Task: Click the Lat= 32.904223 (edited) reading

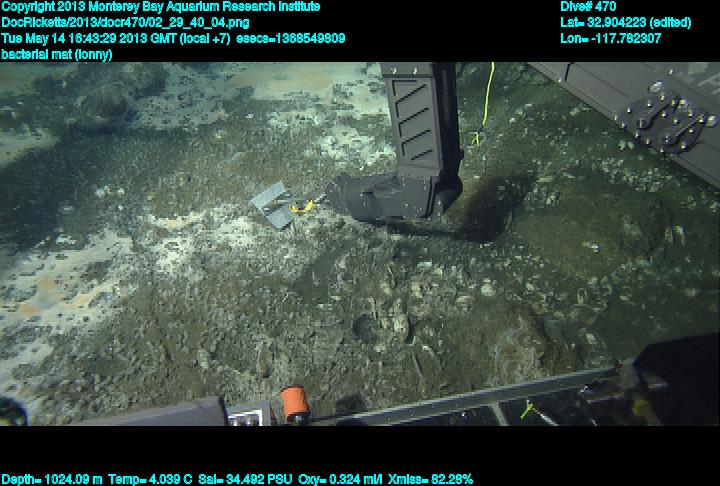Action: point(625,23)
